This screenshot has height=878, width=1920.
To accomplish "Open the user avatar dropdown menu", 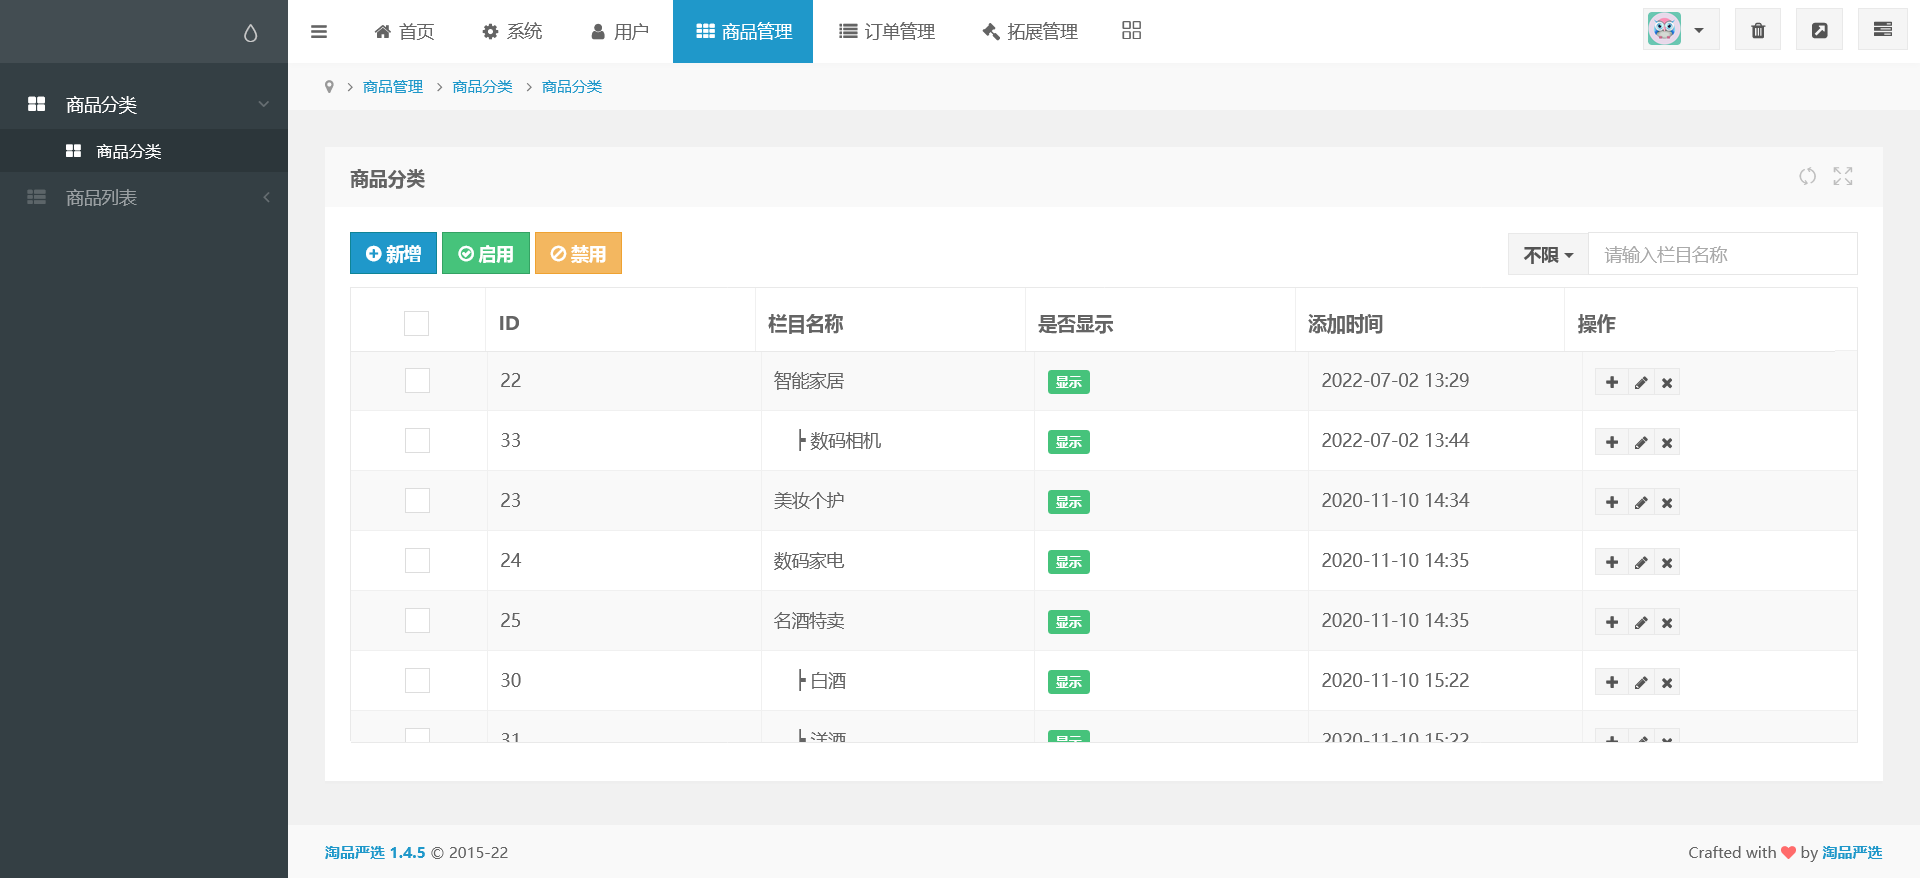I will tap(1680, 30).
